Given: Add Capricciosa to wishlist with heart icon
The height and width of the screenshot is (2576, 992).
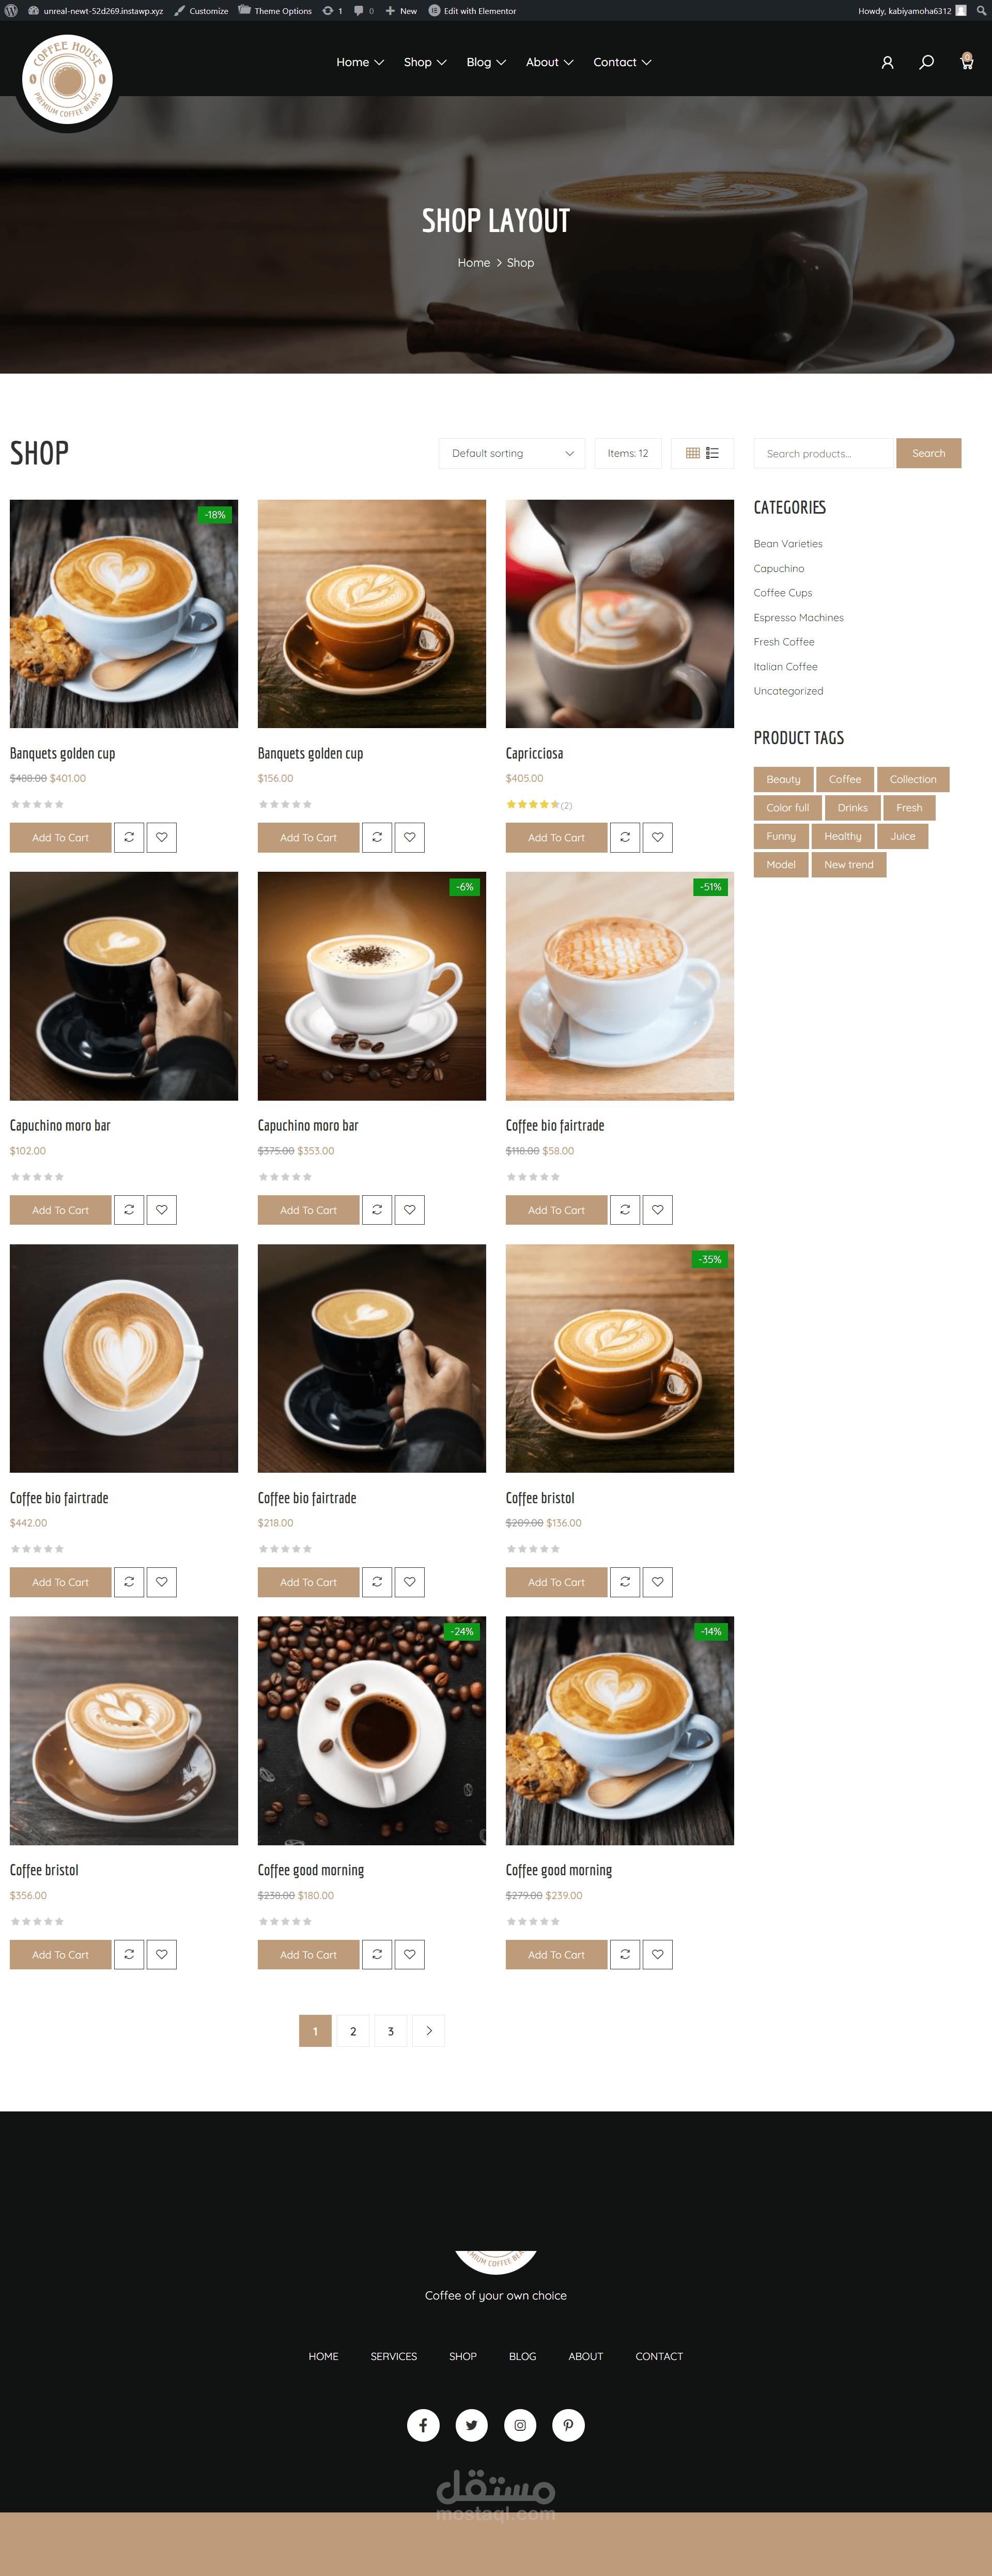Looking at the screenshot, I should coord(657,837).
